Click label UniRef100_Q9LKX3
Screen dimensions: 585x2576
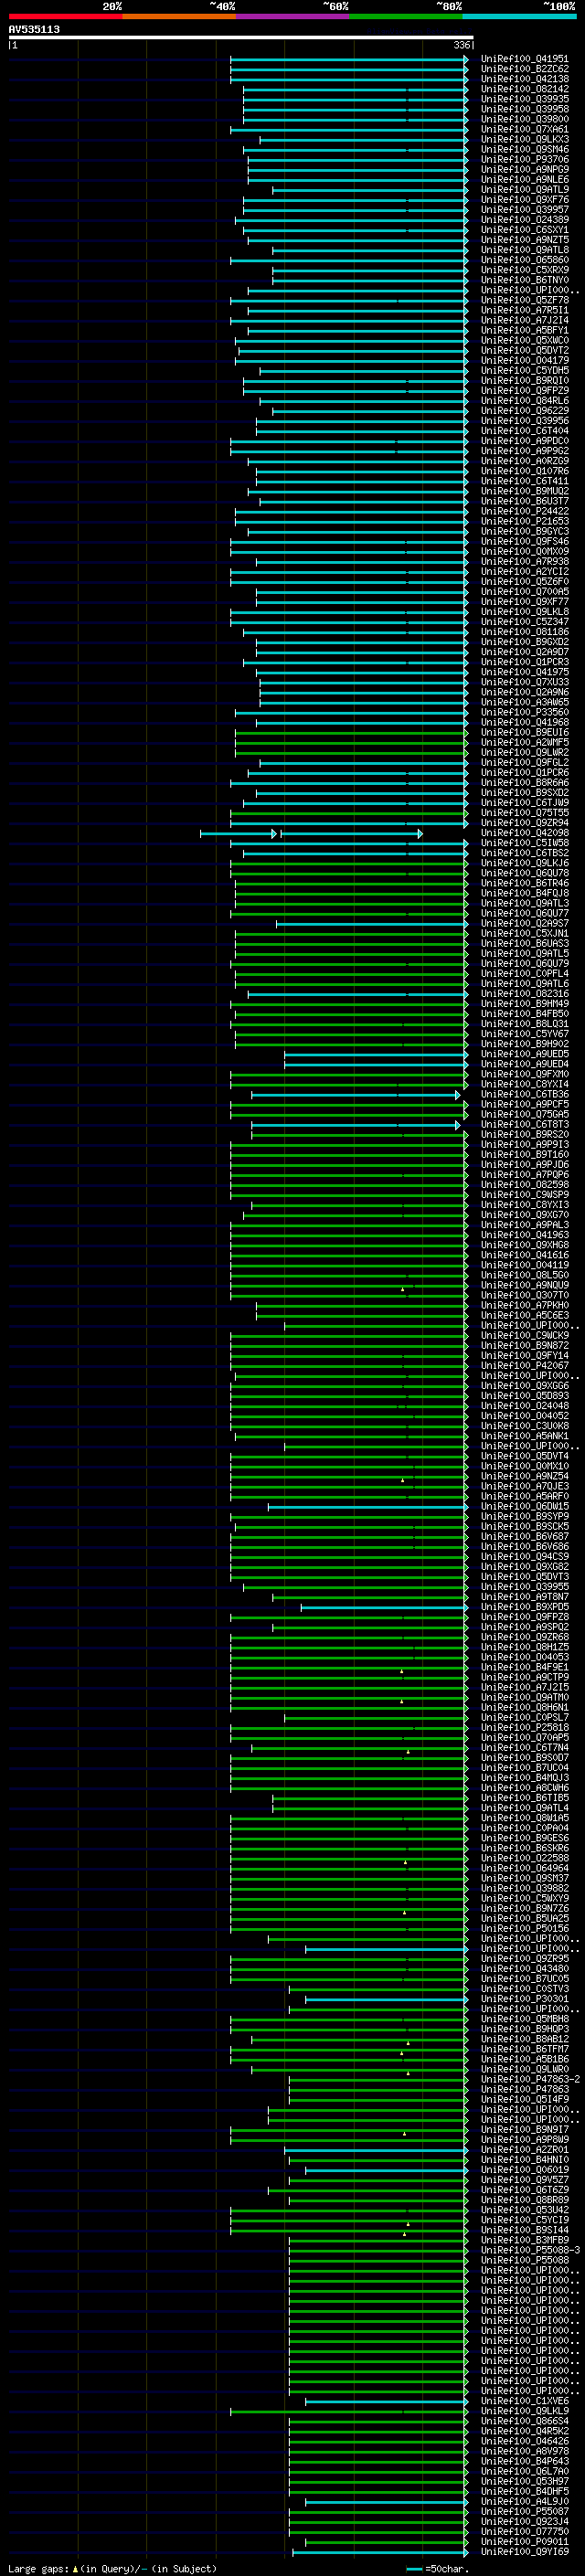click(x=524, y=139)
